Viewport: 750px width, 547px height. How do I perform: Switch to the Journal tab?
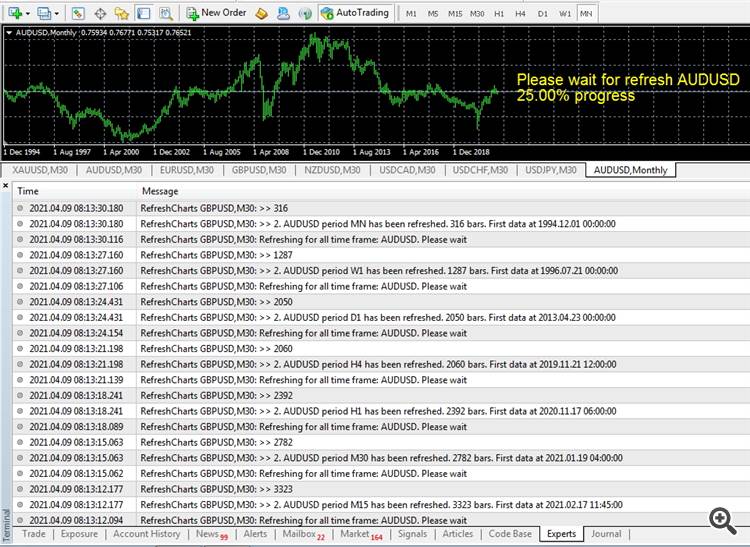pos(606,534)
